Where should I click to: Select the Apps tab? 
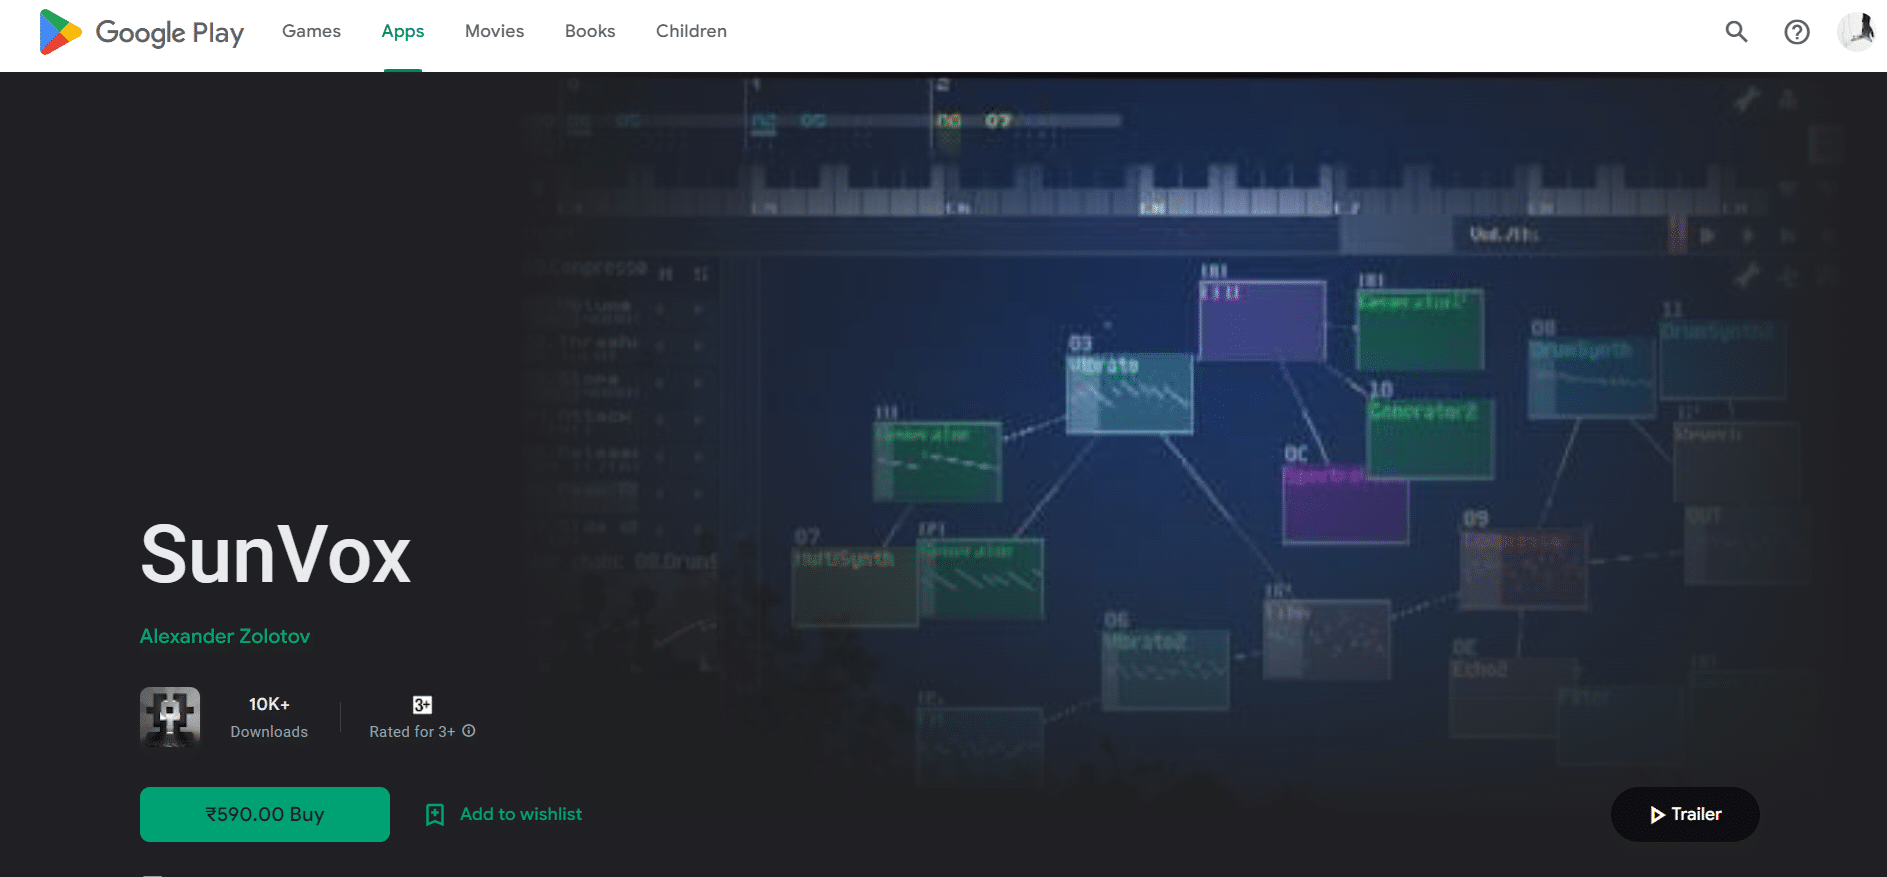(x=402, y=31)
